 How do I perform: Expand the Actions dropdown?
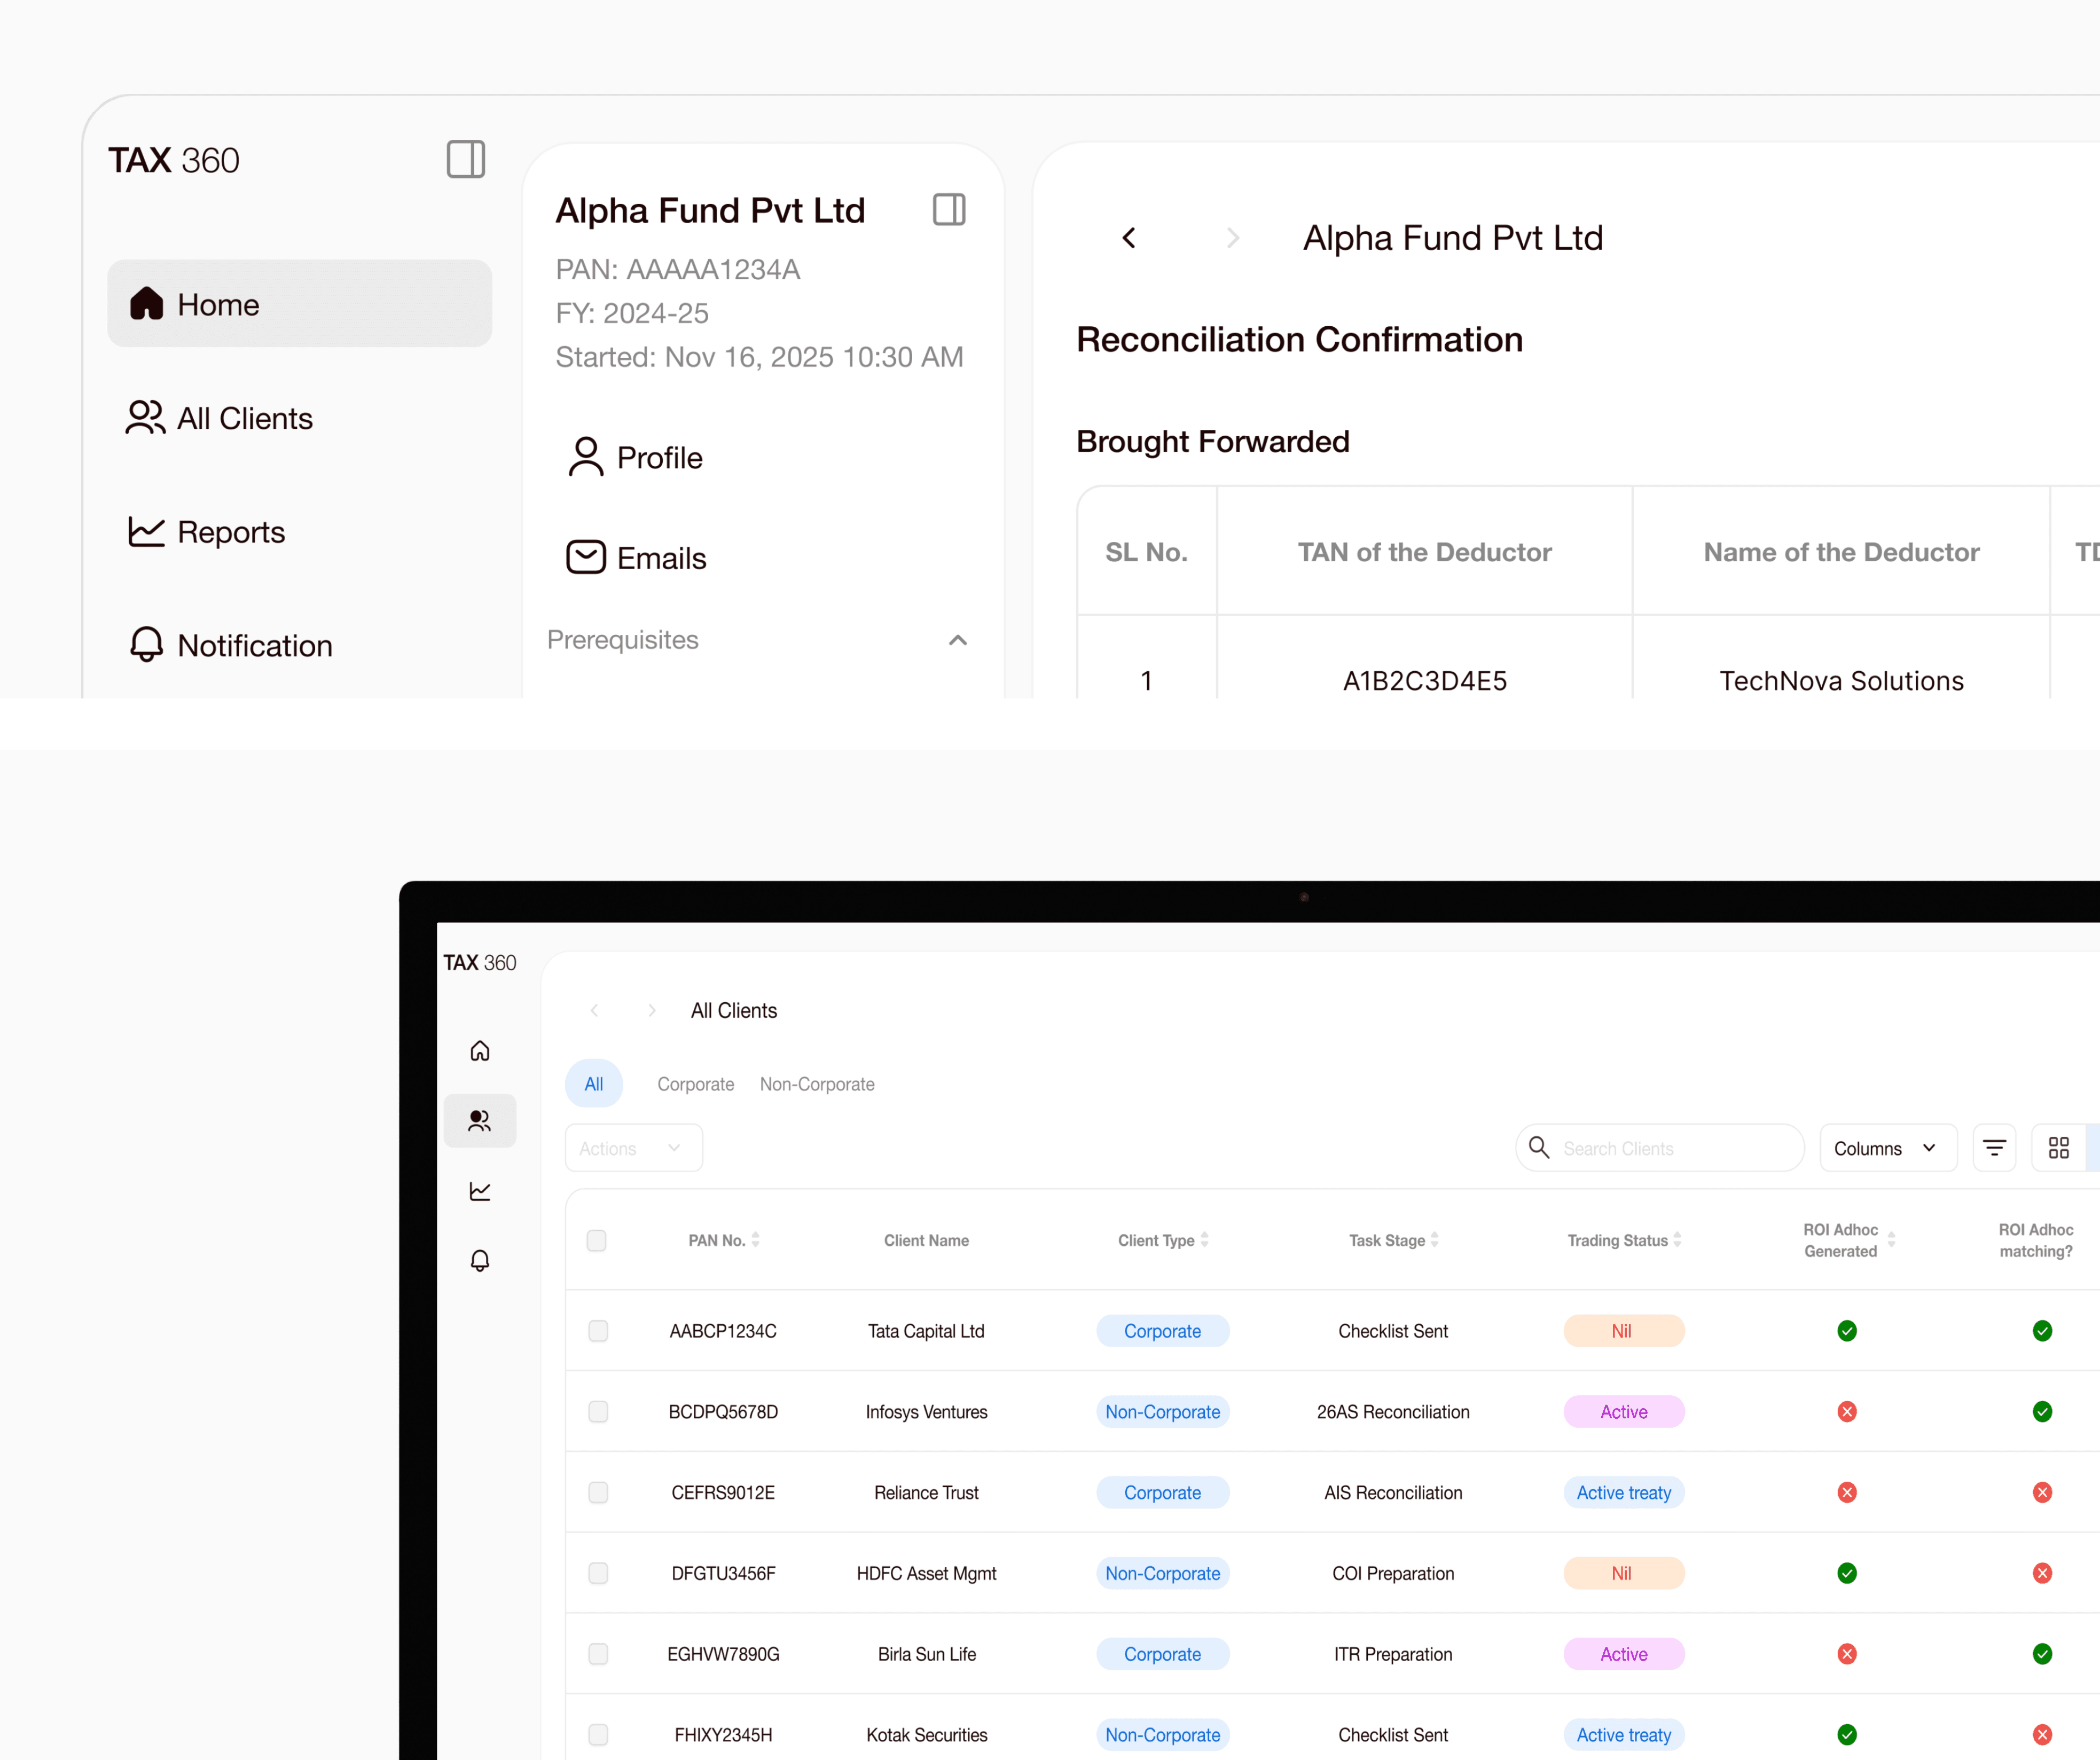[633, 1148]
